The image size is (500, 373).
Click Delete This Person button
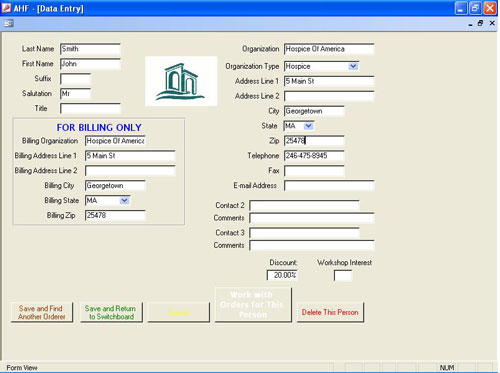tap(330, 312)
